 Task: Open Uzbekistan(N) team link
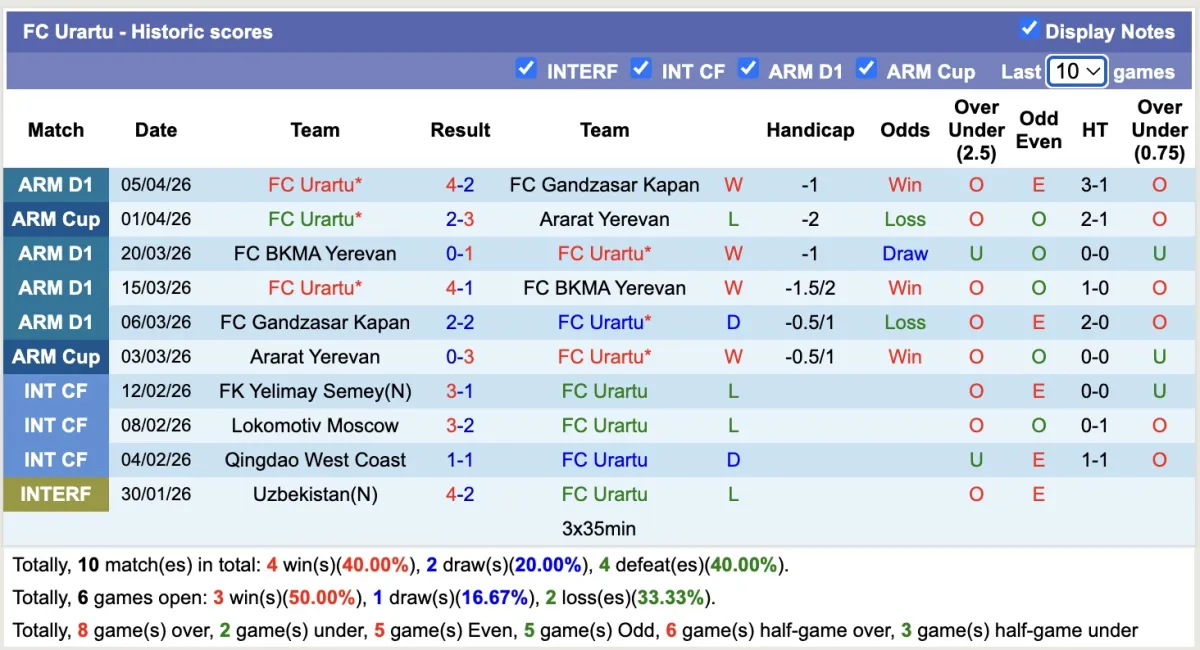coord(315,494)
